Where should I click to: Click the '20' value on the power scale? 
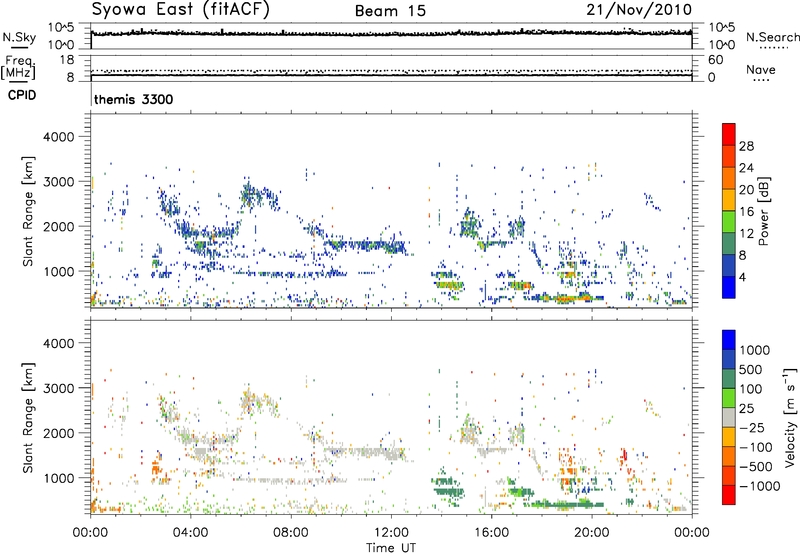tap(746, 190)
